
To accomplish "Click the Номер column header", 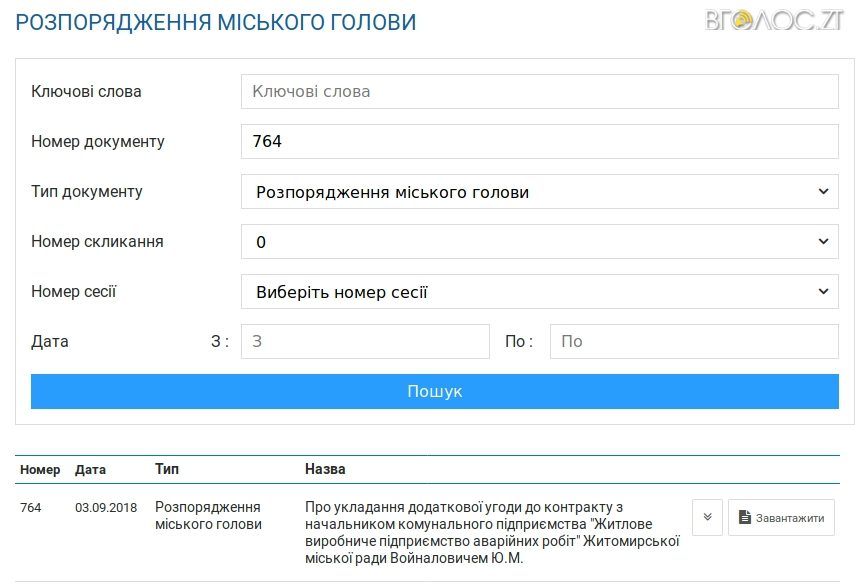I will pos(40,469).
